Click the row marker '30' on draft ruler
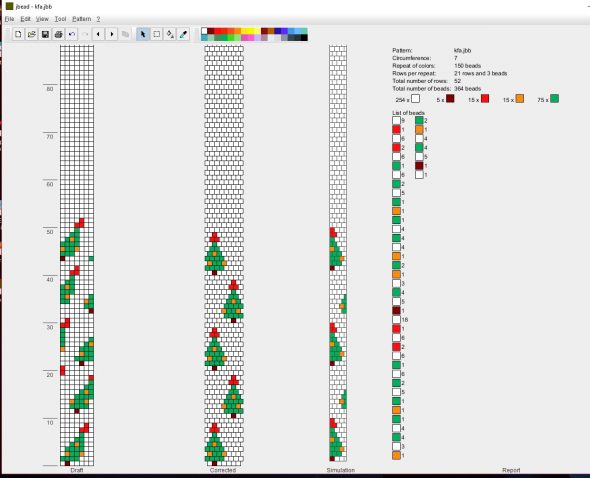Screen dimensions: 590x478 pyautogui.click(x=50, y=327)
